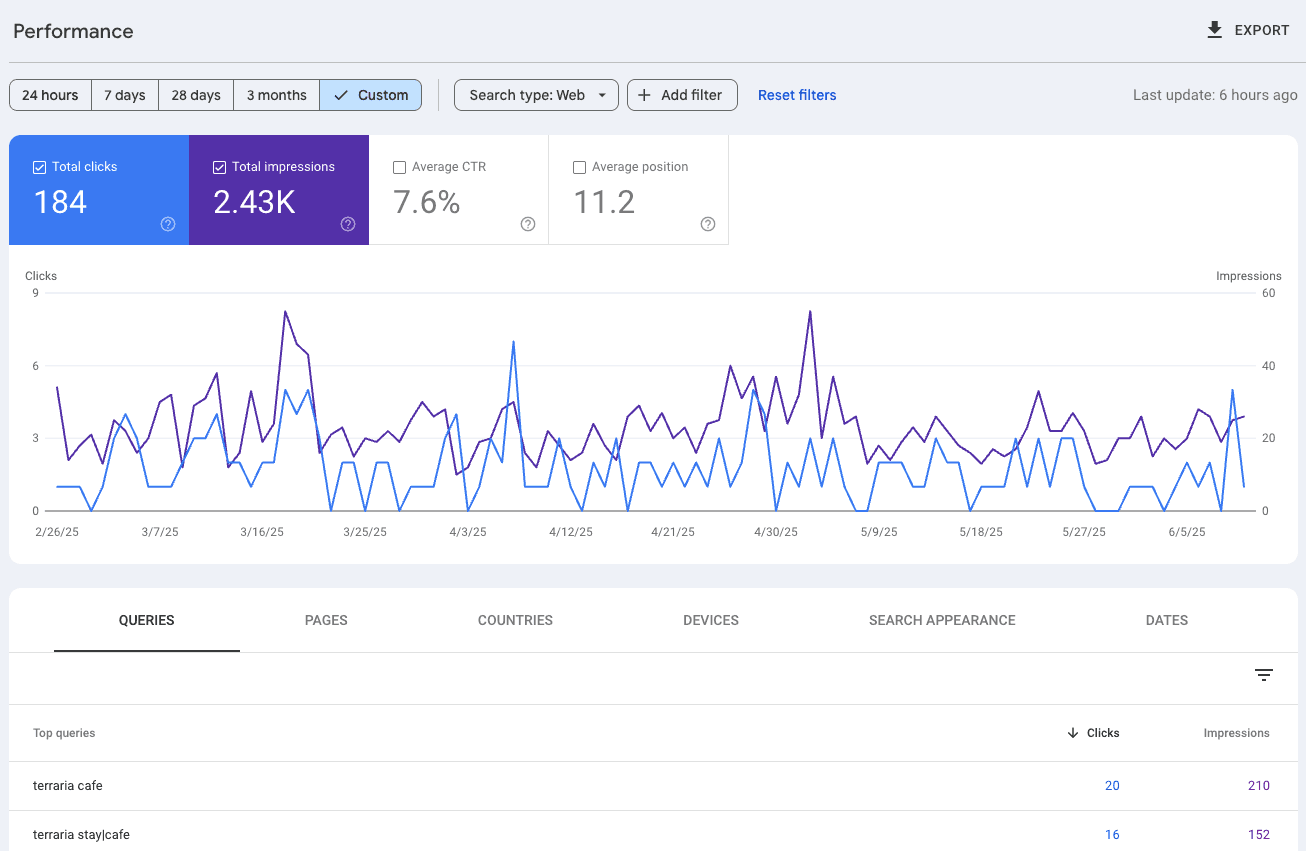1306x851 pixels.
Task: Switch to the QUERIES tab
Action: tap(147, 620)
